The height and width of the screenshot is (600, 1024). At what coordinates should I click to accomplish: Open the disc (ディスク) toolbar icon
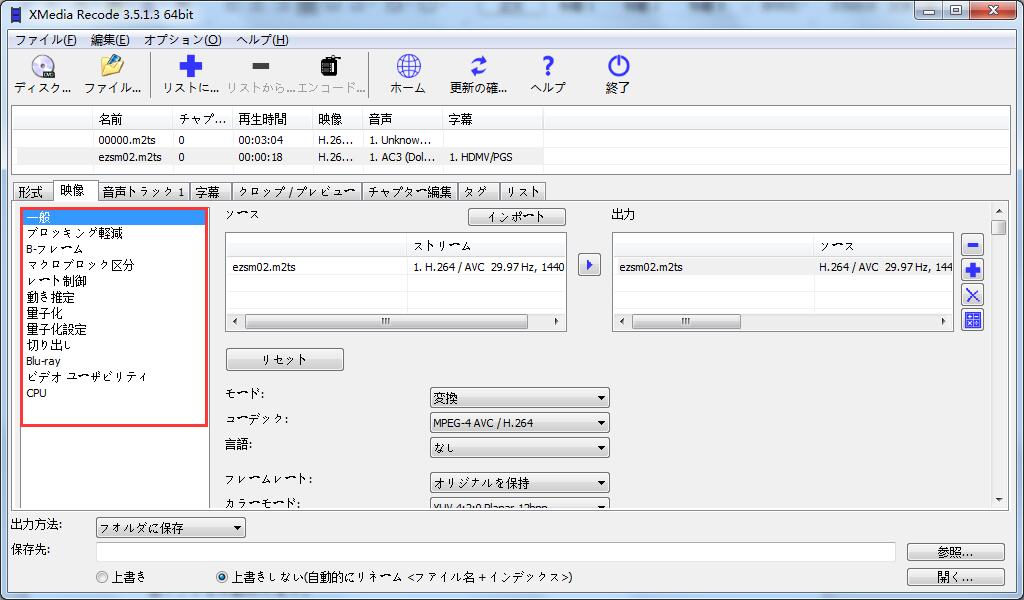click(x=43, y=74)
